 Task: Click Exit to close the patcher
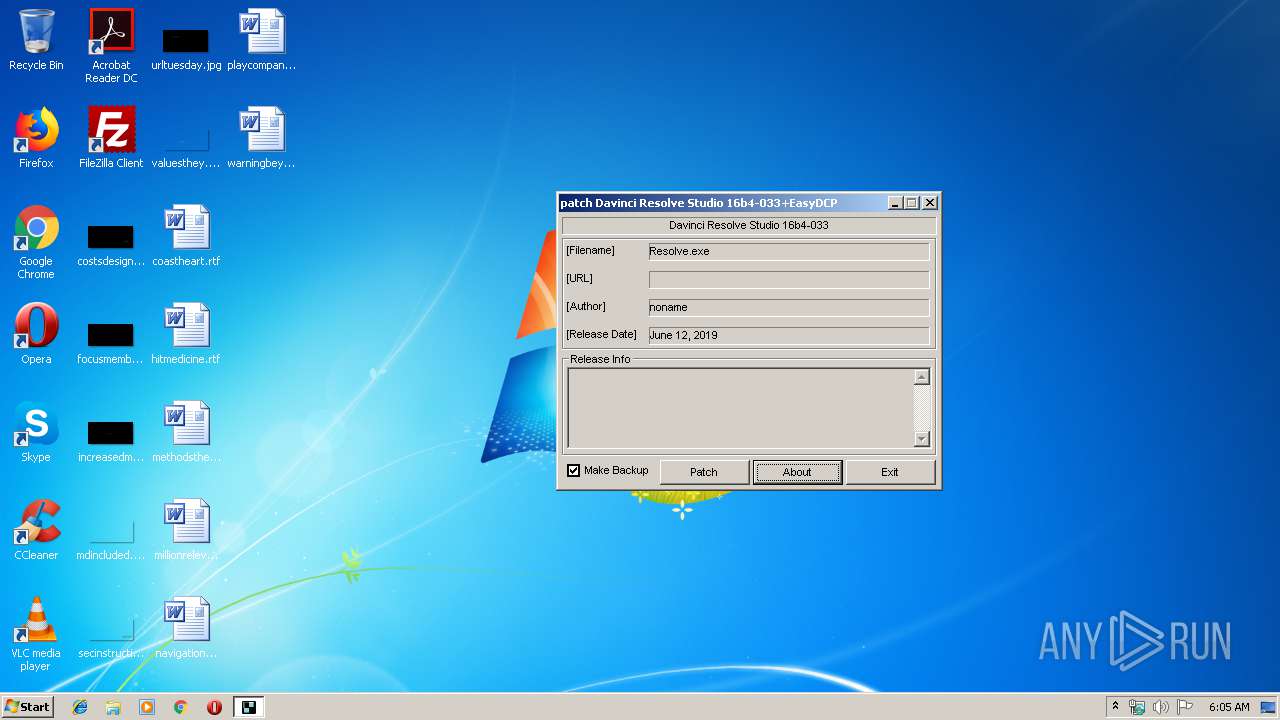pyautogui.click(x=890, y=472)
